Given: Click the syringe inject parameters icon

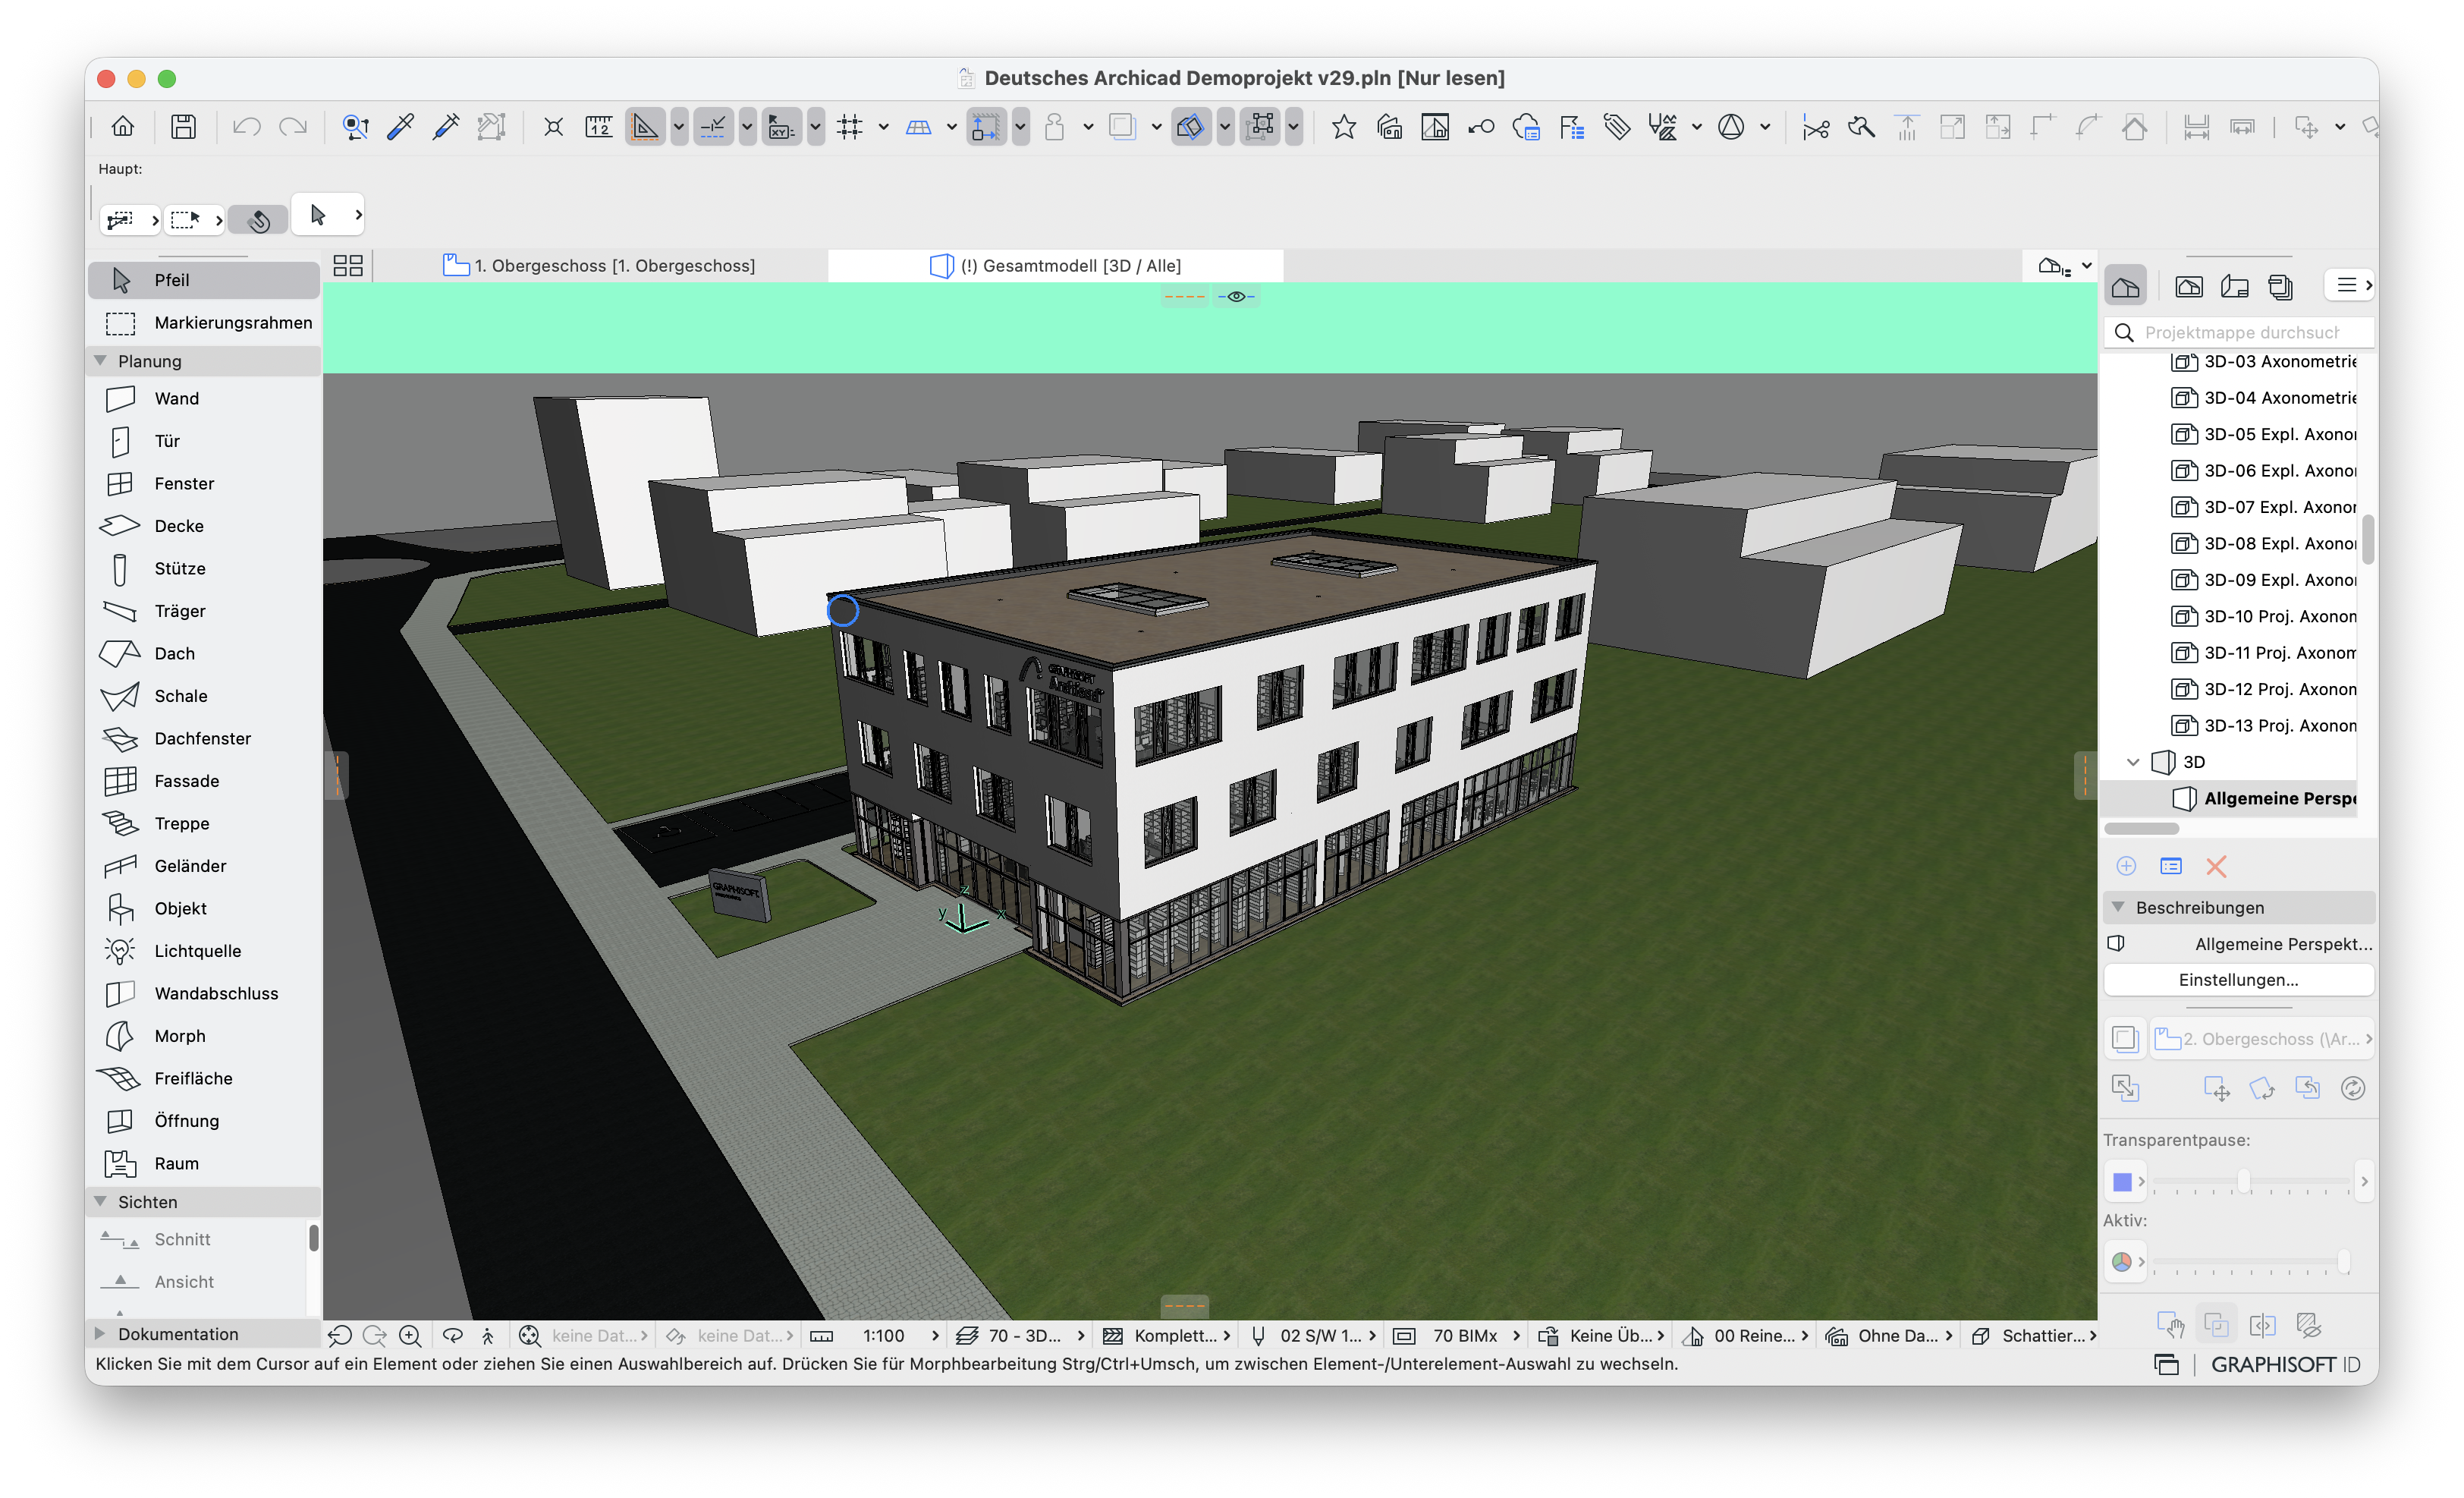Looking at the screenshot, I should pos(446,127).
